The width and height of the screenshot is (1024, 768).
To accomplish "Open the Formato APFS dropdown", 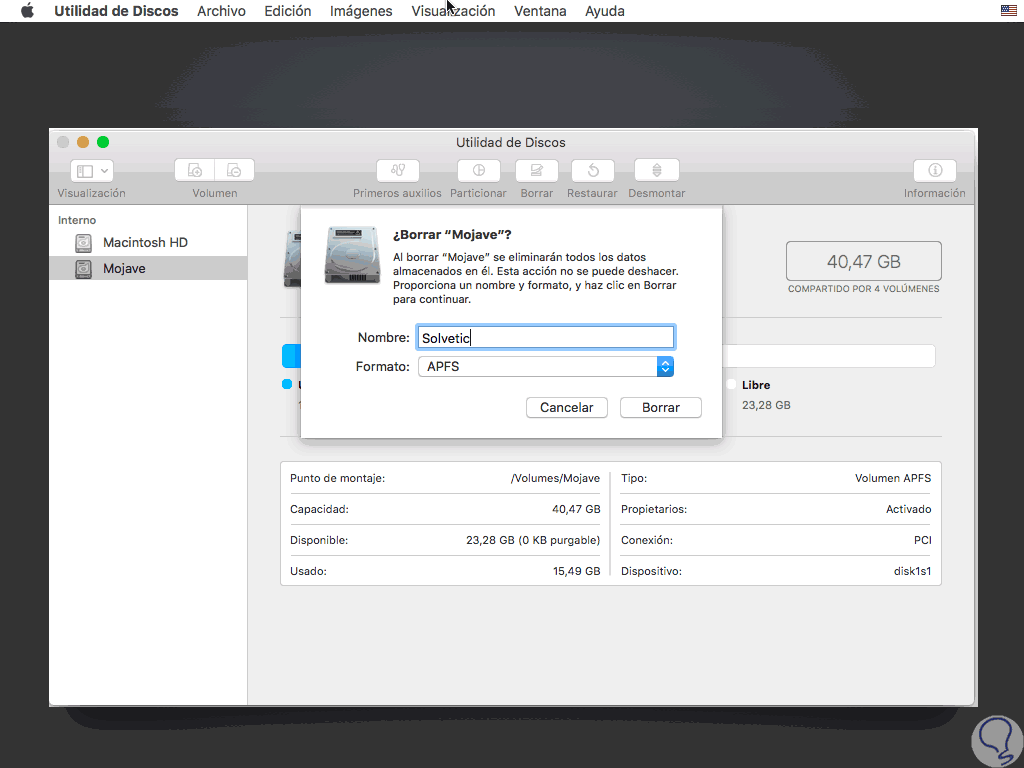I will 546,366.
